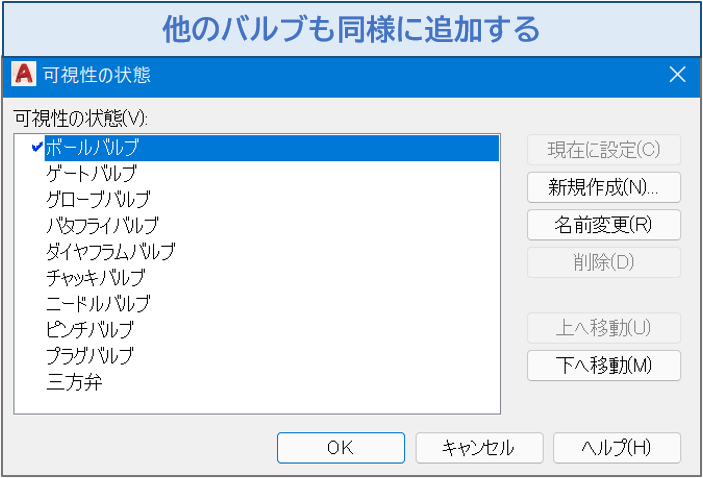
Task: Click the 新規作成(N)... button
Action: (x=603, y=187)
